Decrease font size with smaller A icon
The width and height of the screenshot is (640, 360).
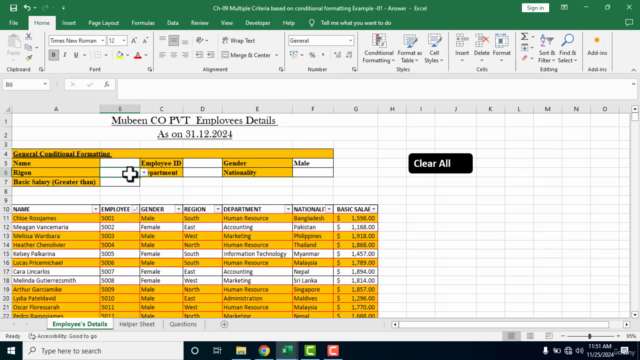tap(145, 40)
